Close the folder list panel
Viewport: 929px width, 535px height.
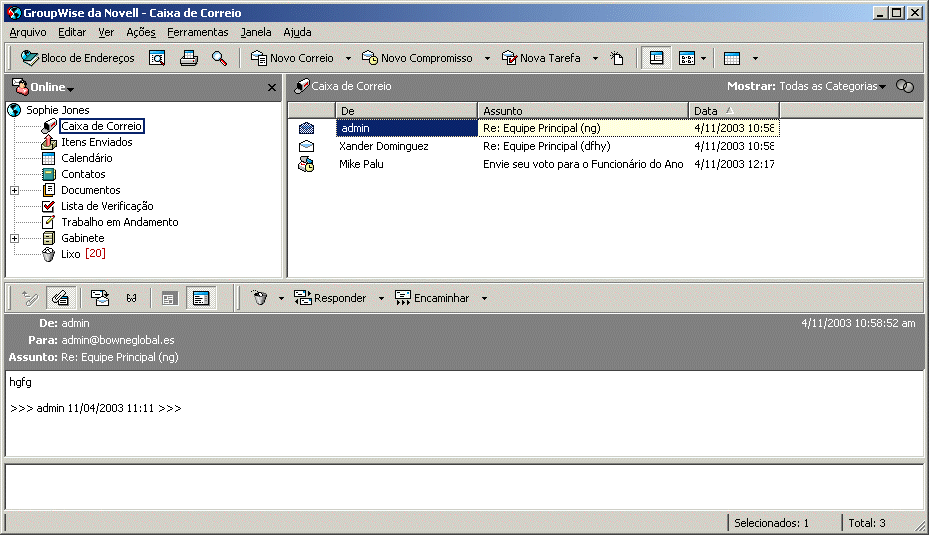[x=272, y=88]
